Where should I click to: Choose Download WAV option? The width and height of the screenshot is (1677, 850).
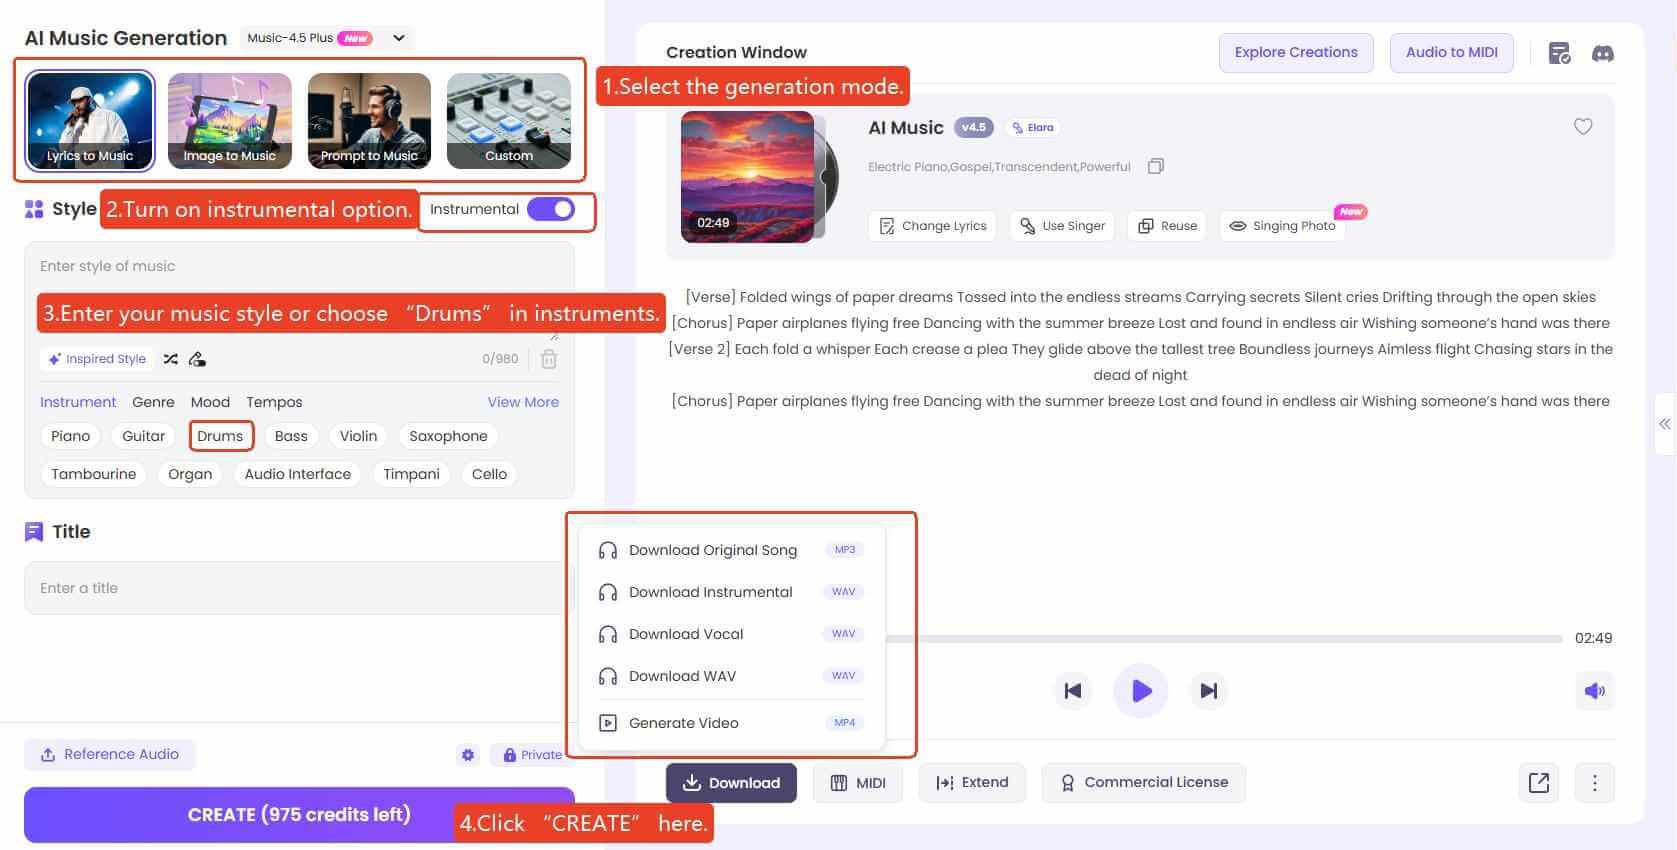click(731, 676)
